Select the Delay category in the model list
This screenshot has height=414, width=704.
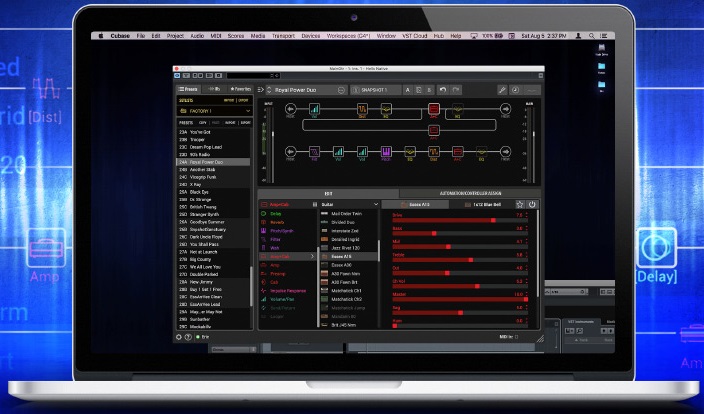pos(276,214)
